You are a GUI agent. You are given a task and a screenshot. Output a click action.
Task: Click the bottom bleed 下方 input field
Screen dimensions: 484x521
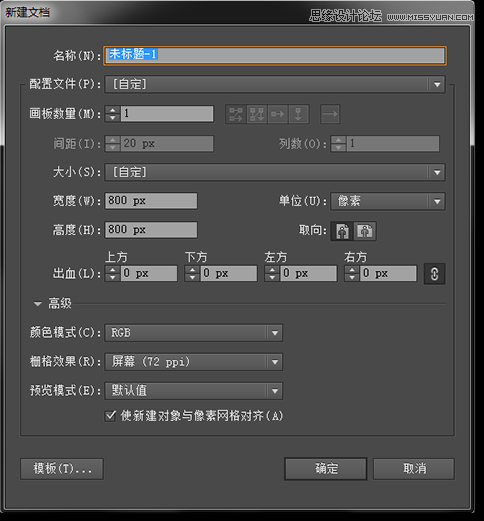click(x=229, y=274)
